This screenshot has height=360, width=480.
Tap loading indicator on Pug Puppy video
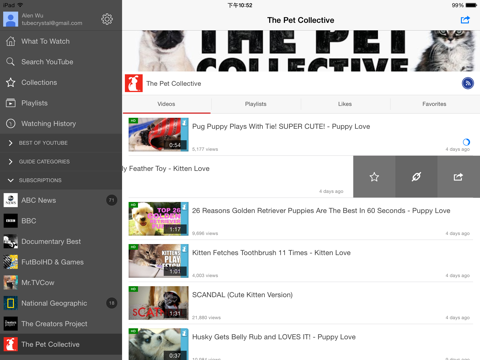coord(466,142)
